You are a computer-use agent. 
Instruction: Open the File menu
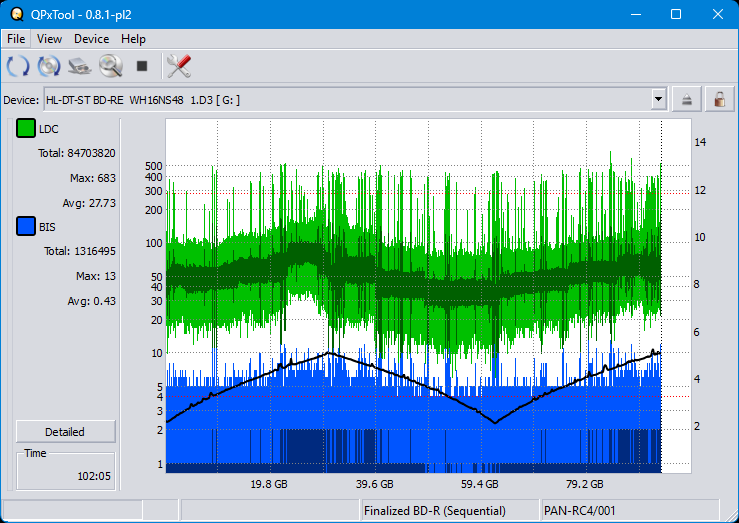point(16,39)
